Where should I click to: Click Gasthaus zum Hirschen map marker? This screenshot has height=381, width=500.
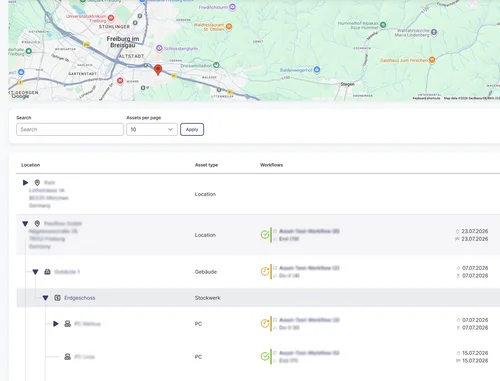point(432,60)
